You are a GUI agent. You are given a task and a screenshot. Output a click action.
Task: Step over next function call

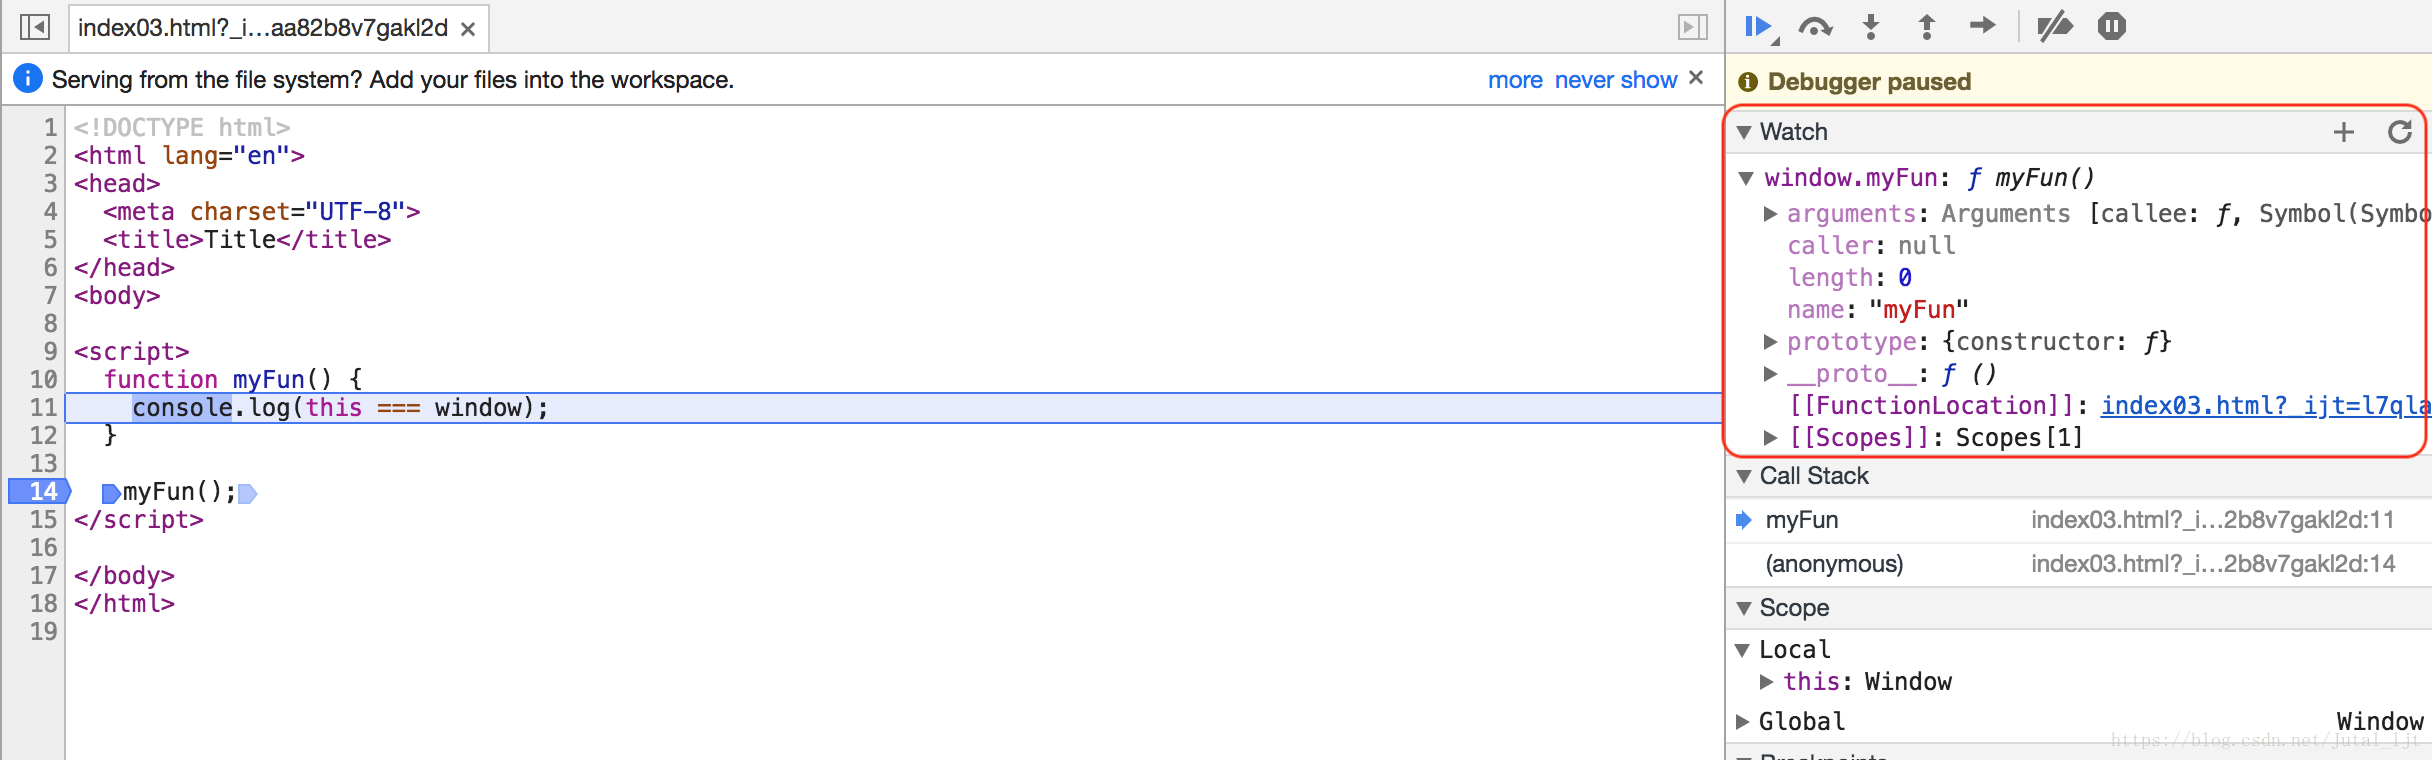[x=1815, y=27]
